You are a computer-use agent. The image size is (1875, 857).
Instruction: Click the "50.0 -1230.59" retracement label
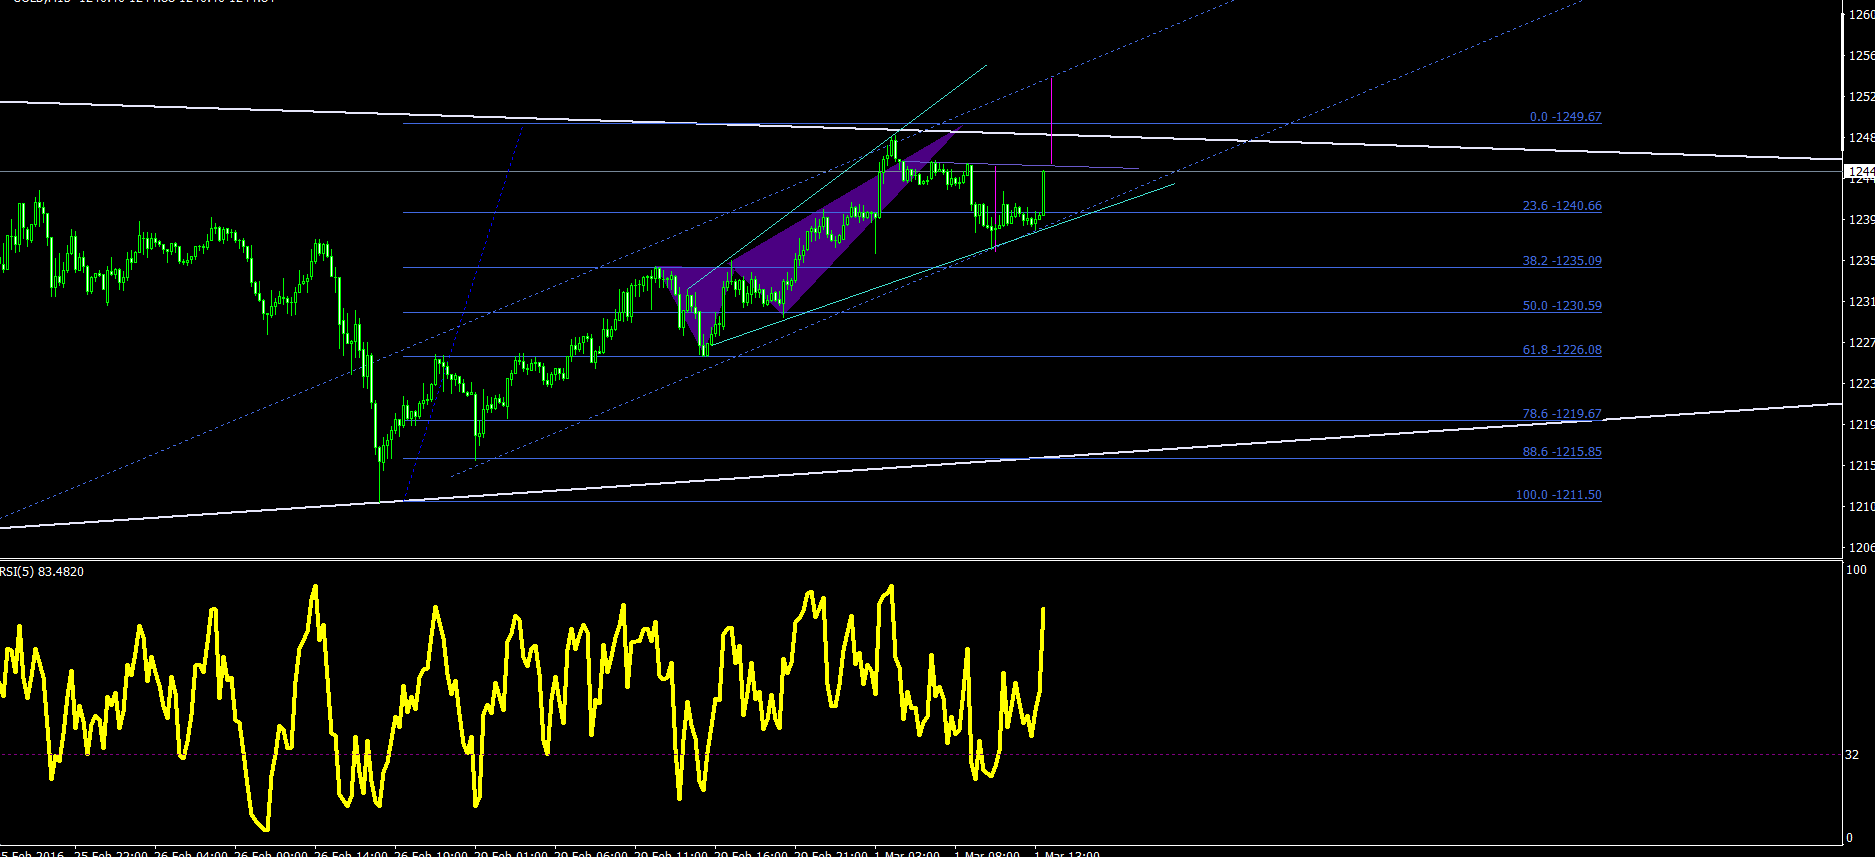tap(1562, 306)
